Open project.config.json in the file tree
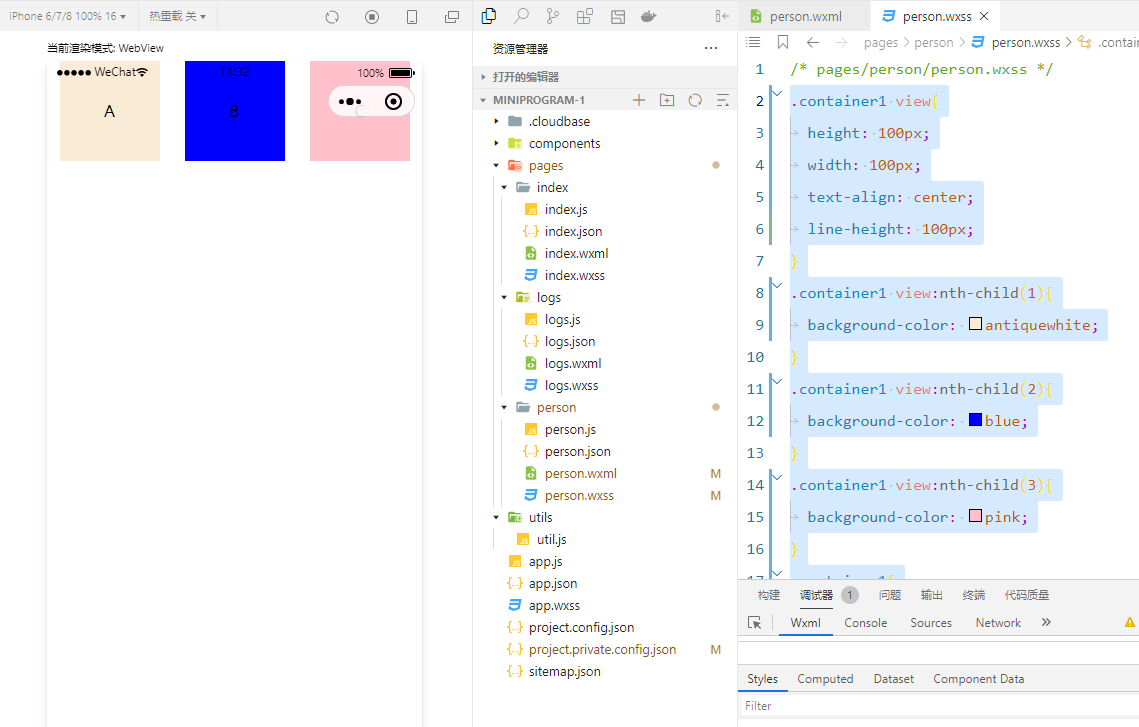The height and width of the screenshot is (727, 1139). pyautogui.click(x=581, y=628)
